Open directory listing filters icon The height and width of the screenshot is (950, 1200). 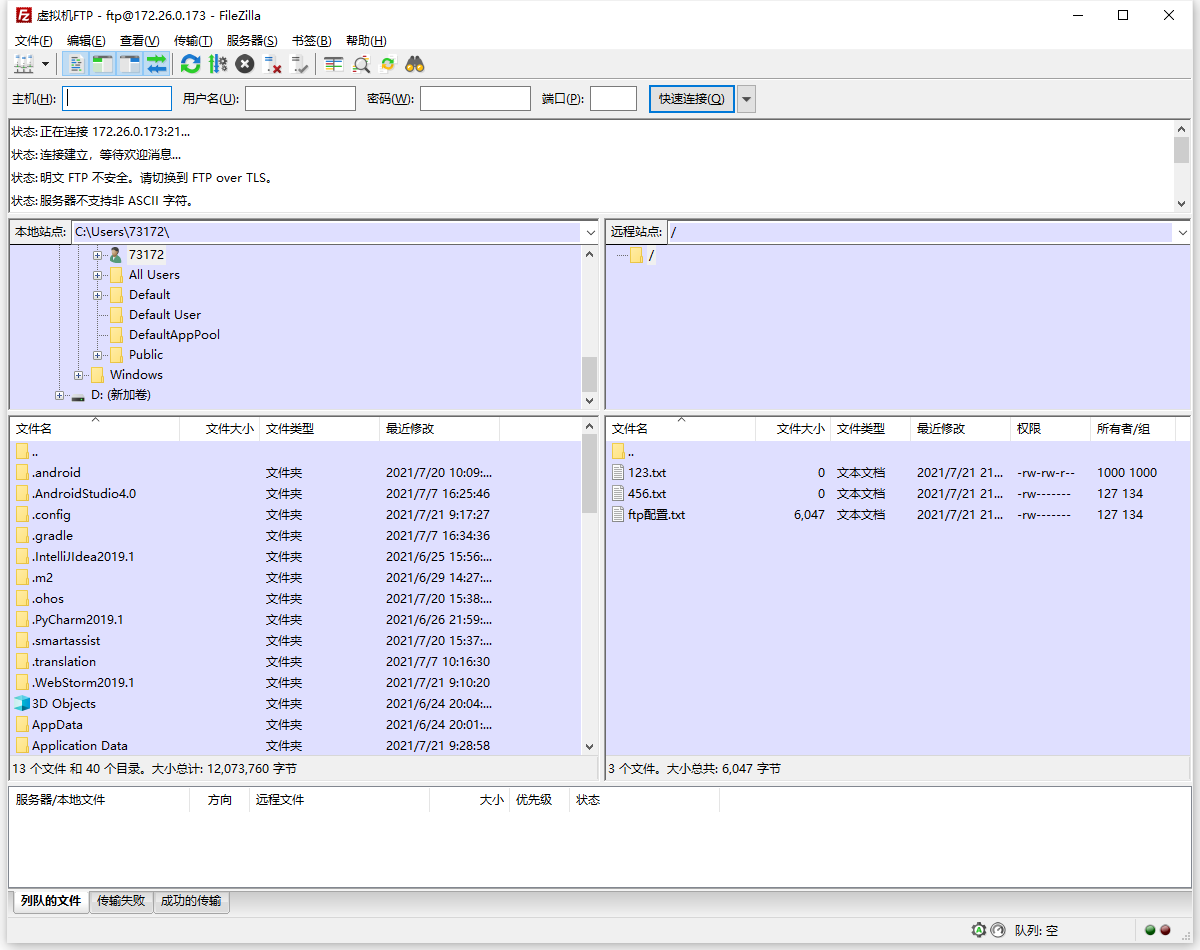pos(334,64)
